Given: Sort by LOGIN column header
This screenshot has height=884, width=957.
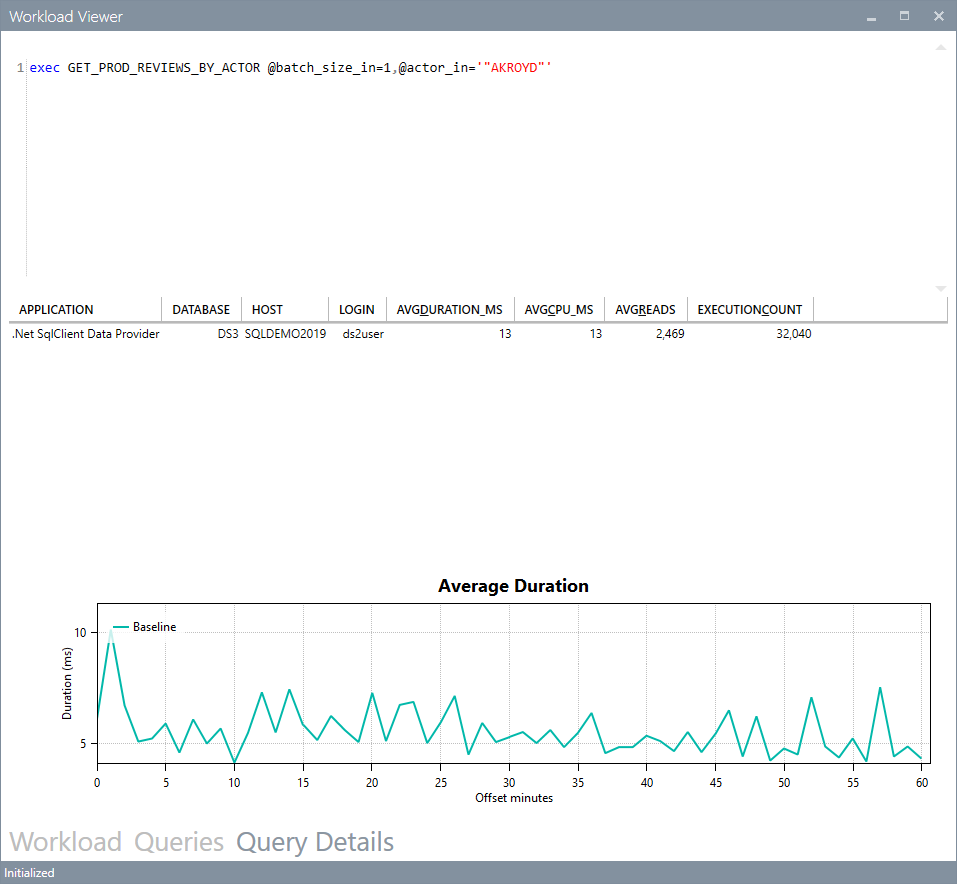Looking at the screenshot, I should (x=357, y=310).
